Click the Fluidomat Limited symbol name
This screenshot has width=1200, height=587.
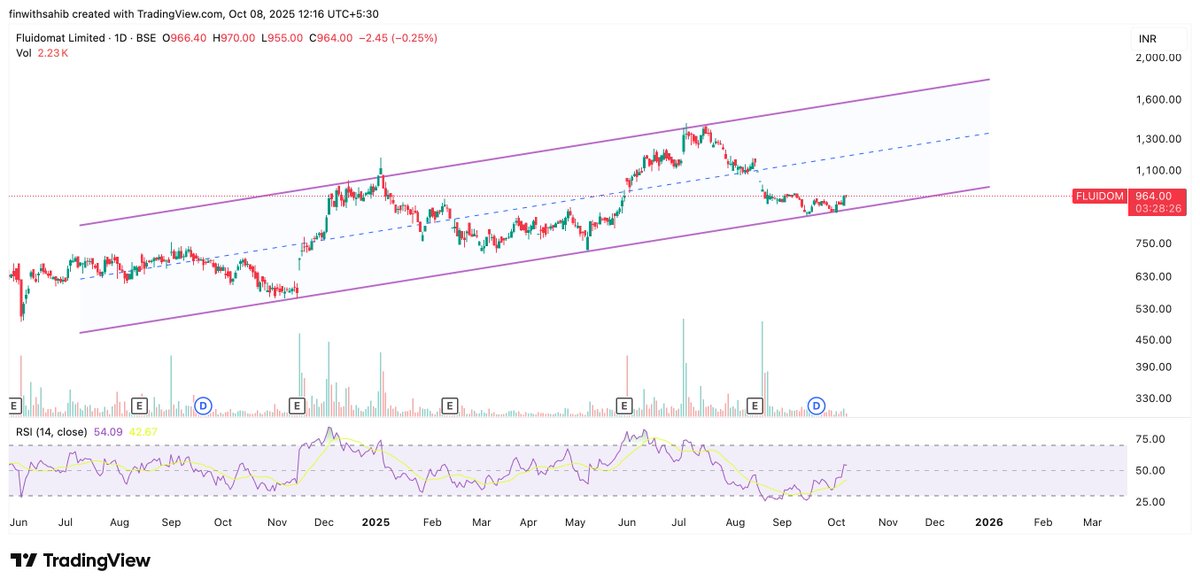pyautogui.click(x=60, y=38)
